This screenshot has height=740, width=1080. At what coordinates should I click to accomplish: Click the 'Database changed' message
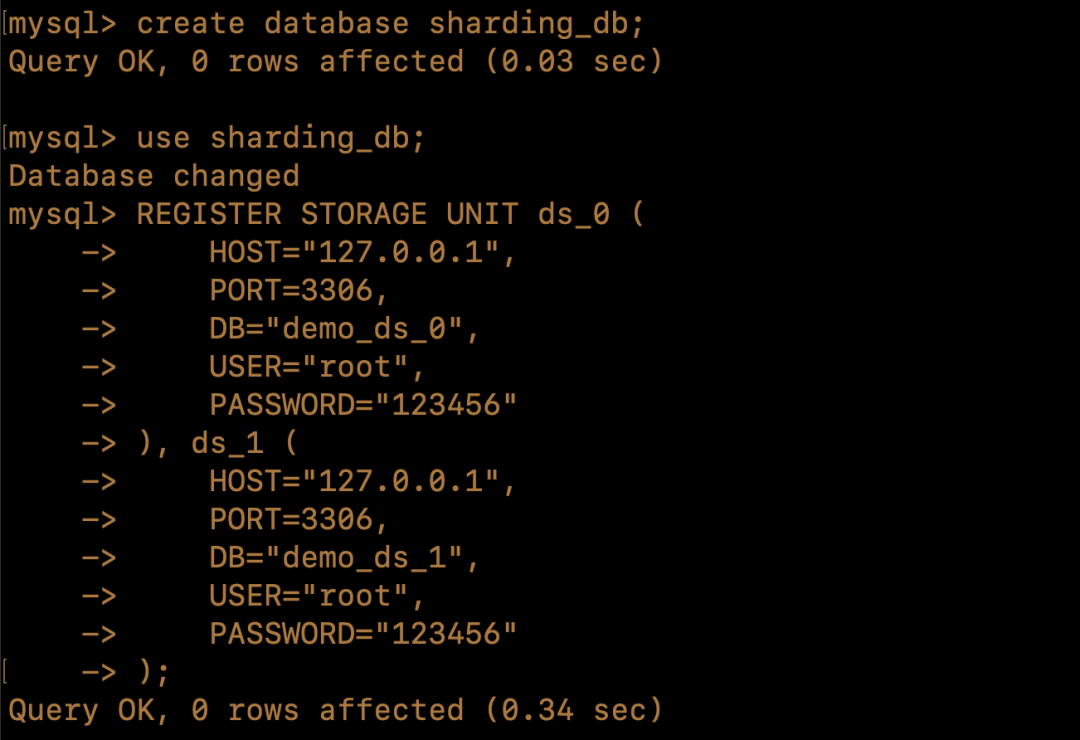pyautogui.click(x=154, y=176)
